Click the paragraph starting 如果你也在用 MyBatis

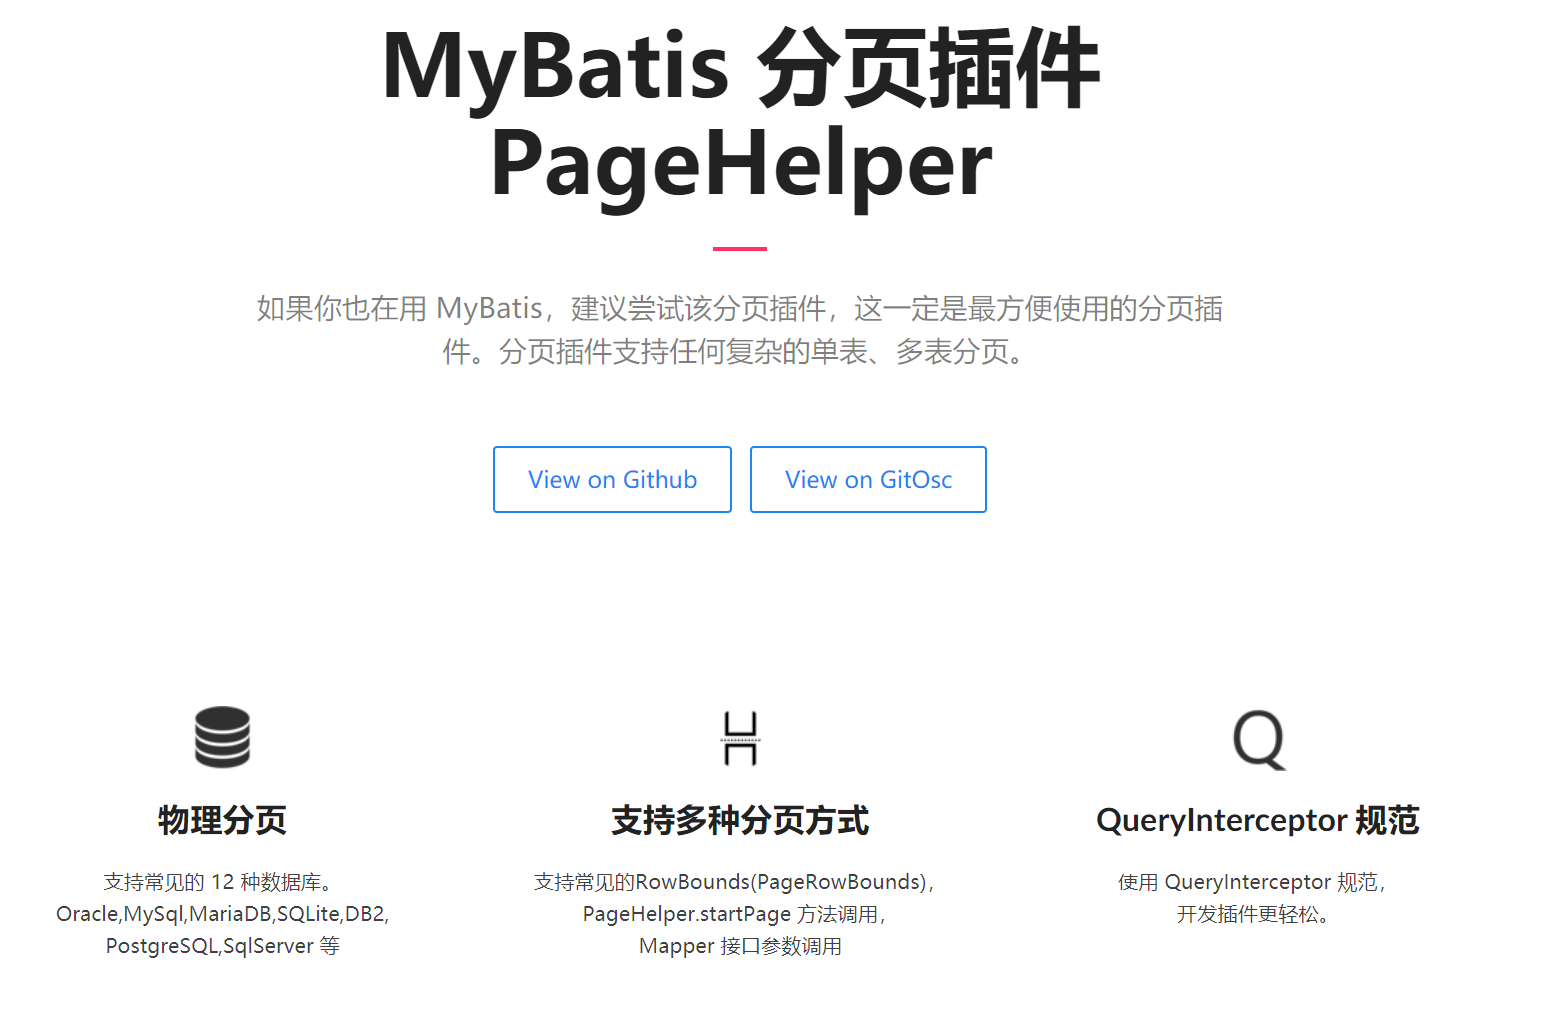click(x=740, y=330)
